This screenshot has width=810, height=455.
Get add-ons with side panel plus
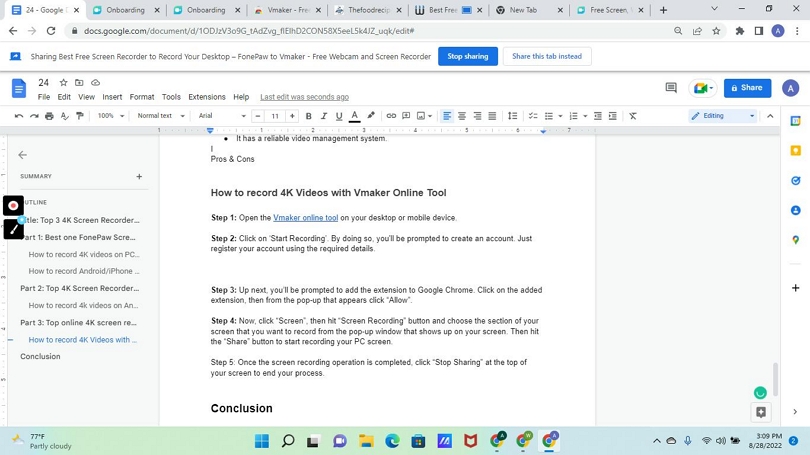pyautogui.click(x=796, y=288)
